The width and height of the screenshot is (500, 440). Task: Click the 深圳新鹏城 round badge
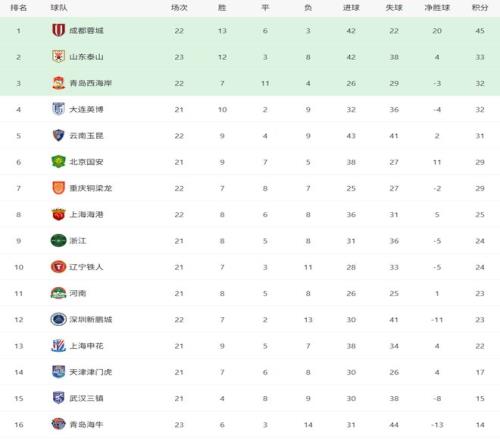click(58, 319)
